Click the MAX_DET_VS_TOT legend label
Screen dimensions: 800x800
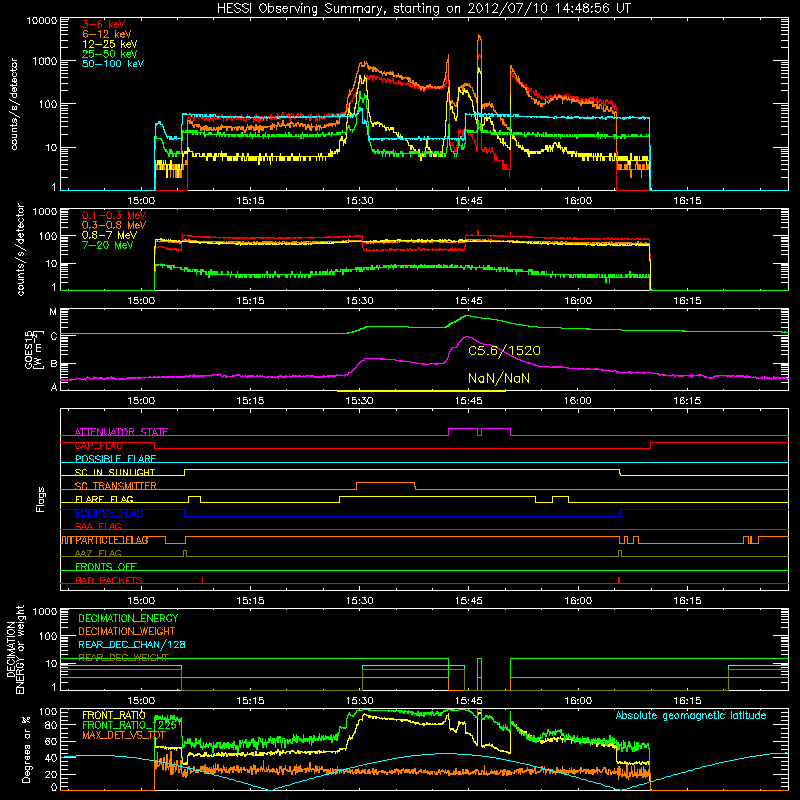pos(124,735)
